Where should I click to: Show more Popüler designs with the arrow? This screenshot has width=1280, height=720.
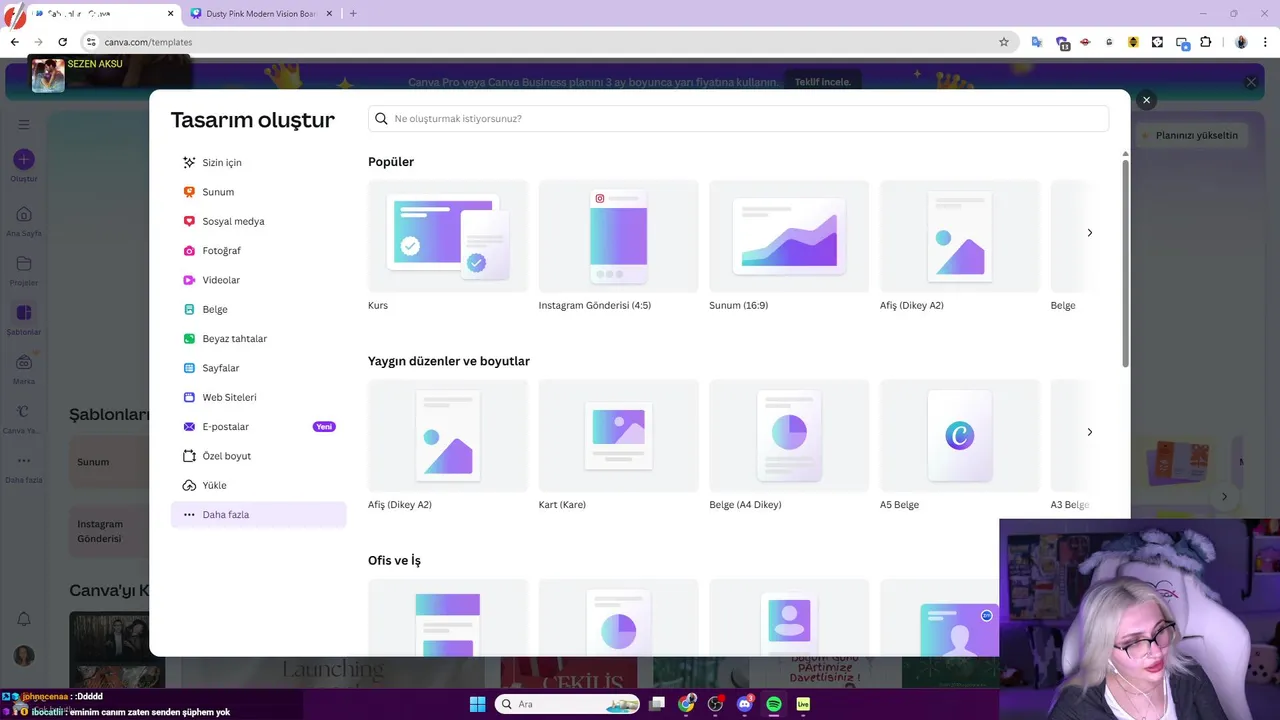(1090, 232)
